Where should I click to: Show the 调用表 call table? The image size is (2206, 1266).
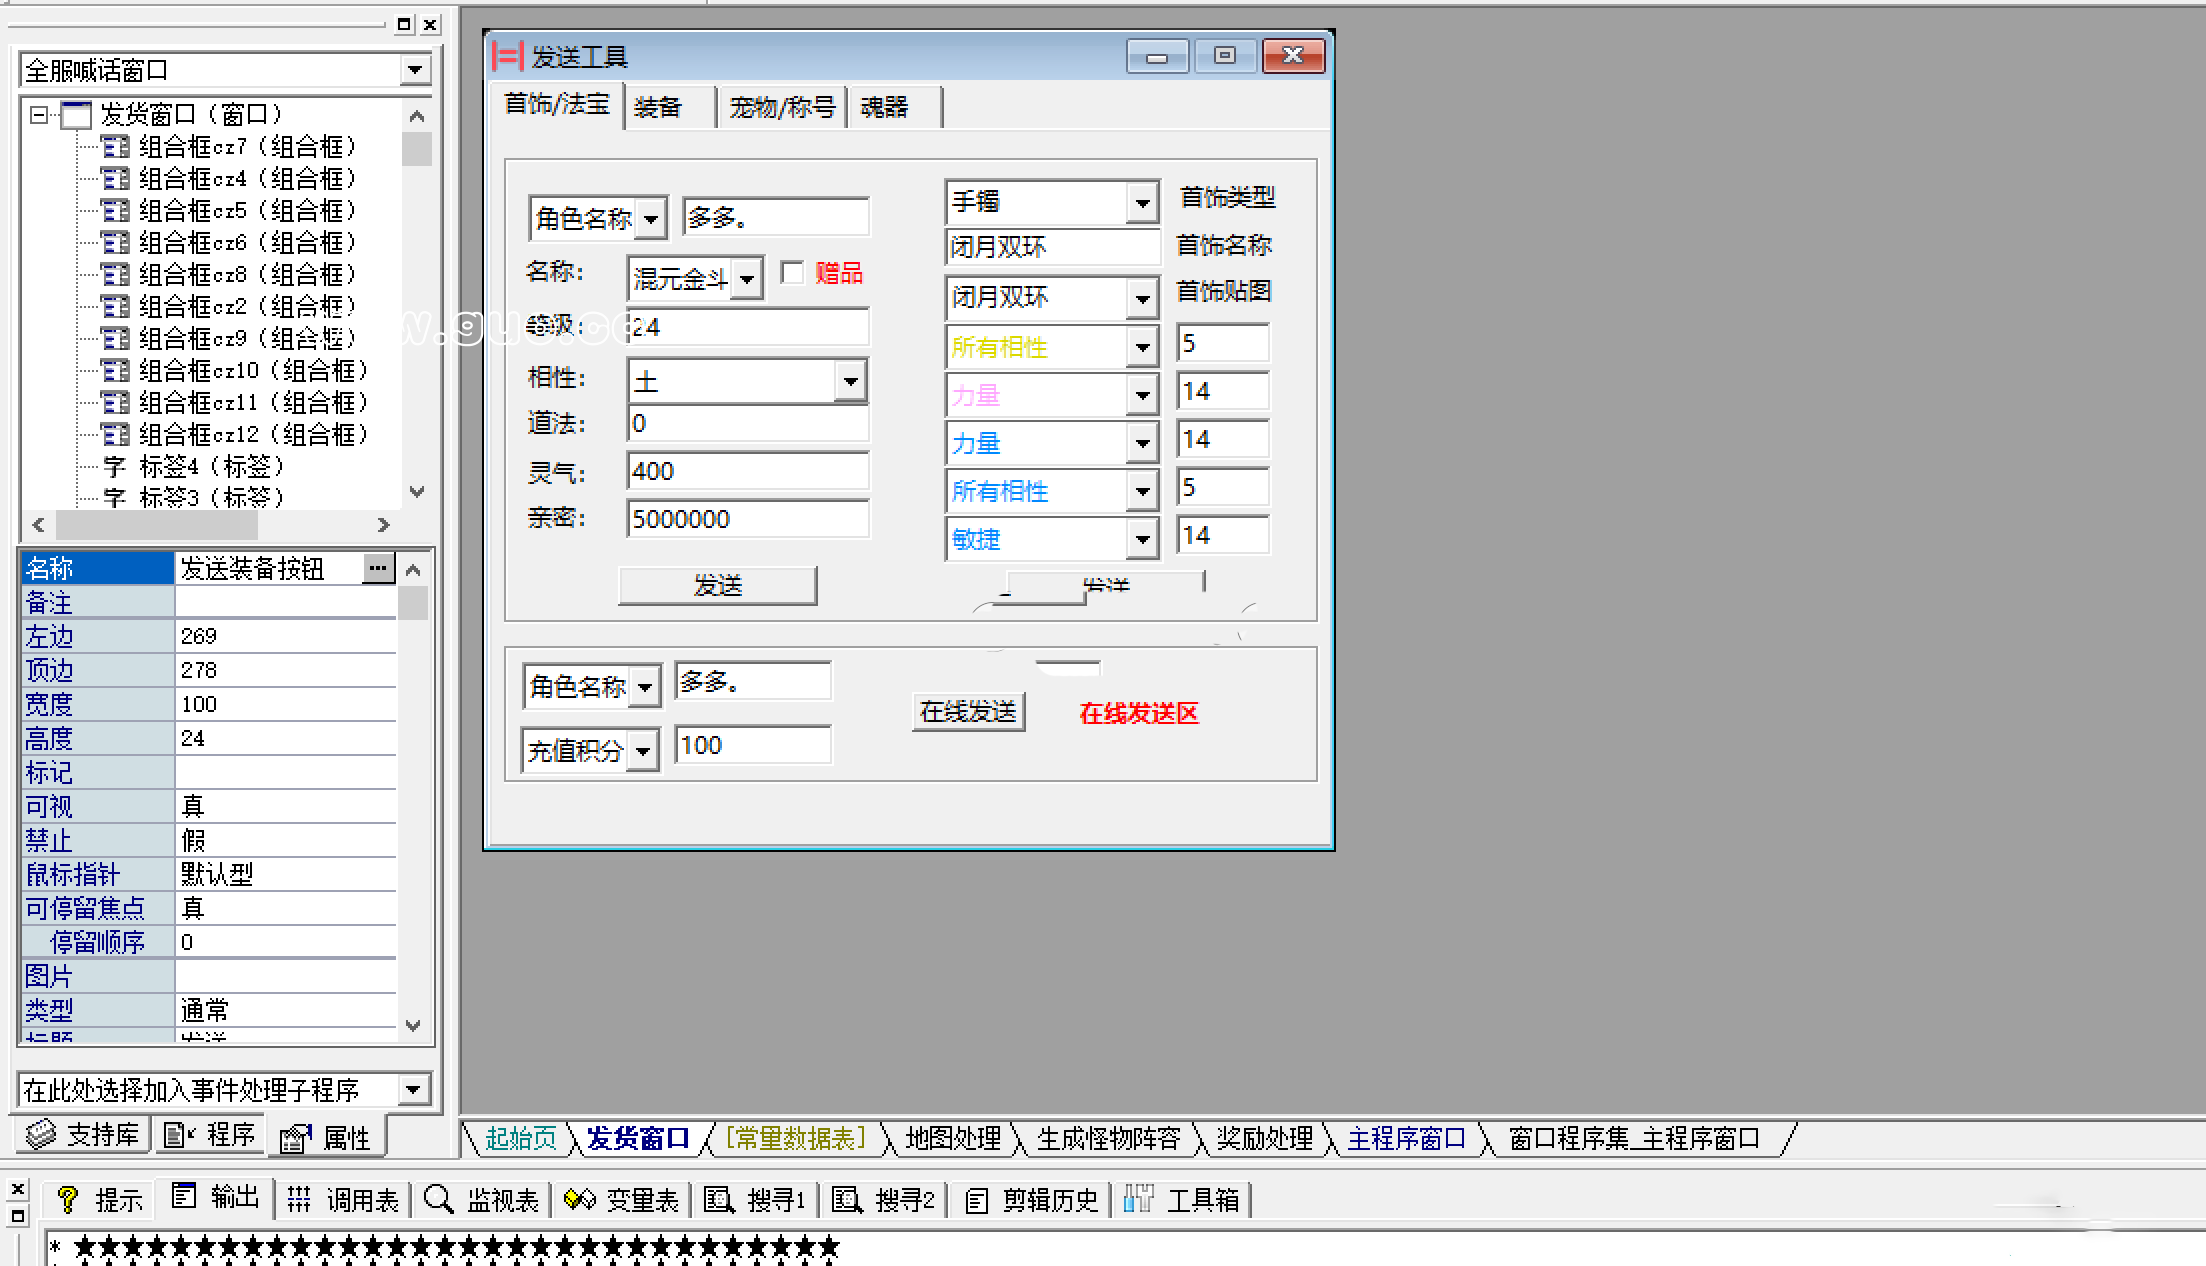[x=343, y=1199]
